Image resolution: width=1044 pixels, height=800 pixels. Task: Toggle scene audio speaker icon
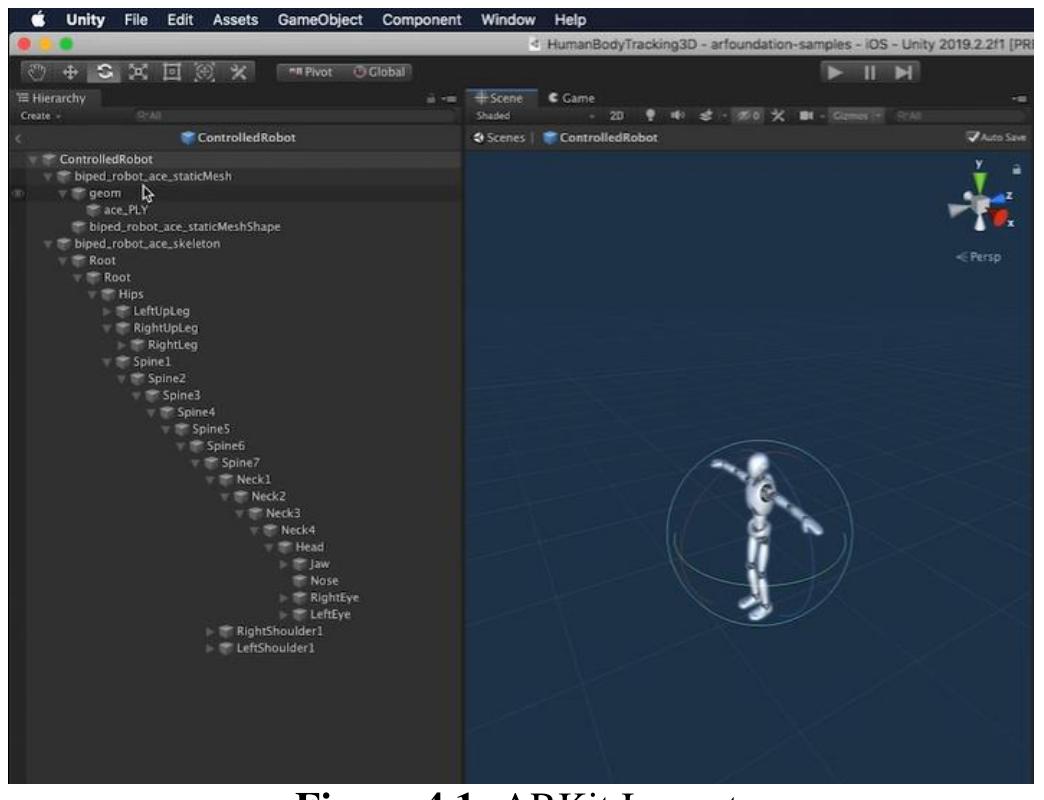click(x=677, y=116)
